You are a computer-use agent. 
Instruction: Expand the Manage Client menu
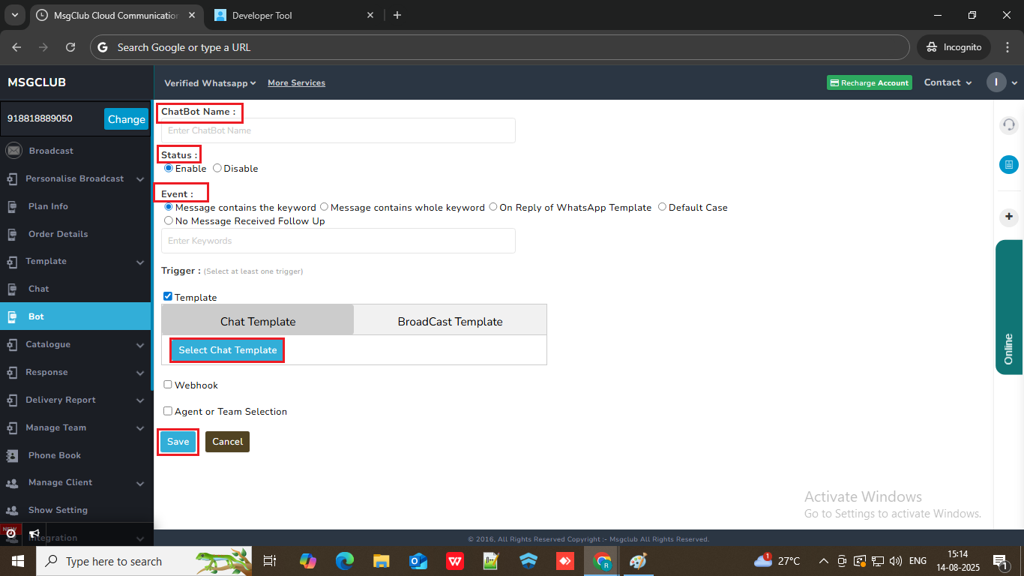[x=140, y=483]
